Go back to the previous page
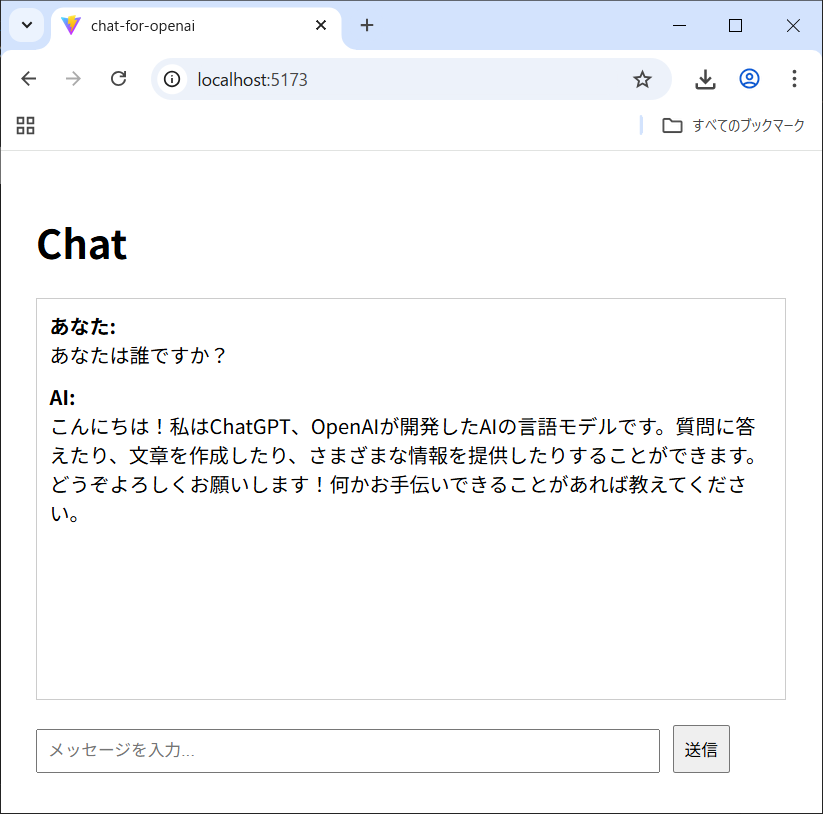Viewport: 823px width, 814px height. tap(29, 79)
